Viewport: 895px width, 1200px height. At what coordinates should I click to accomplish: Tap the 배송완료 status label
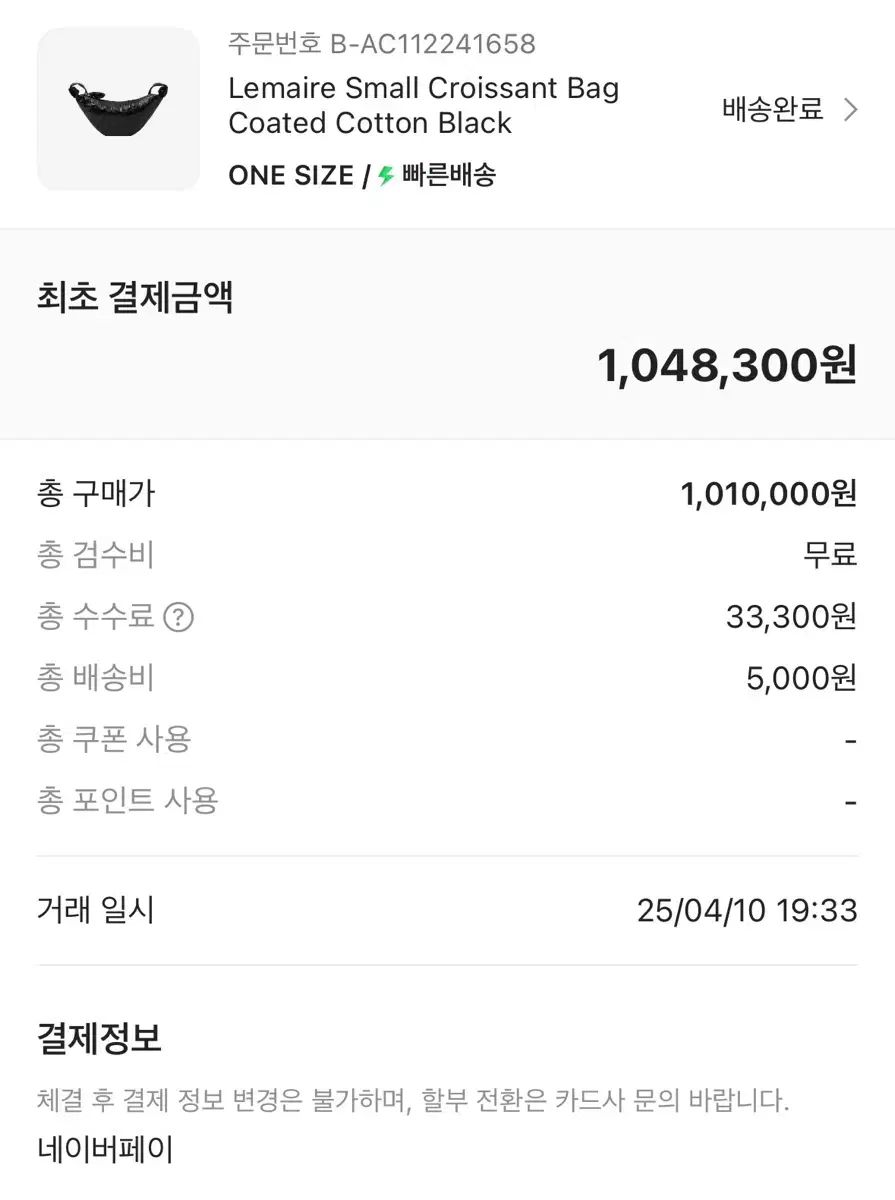coord(772,109)
